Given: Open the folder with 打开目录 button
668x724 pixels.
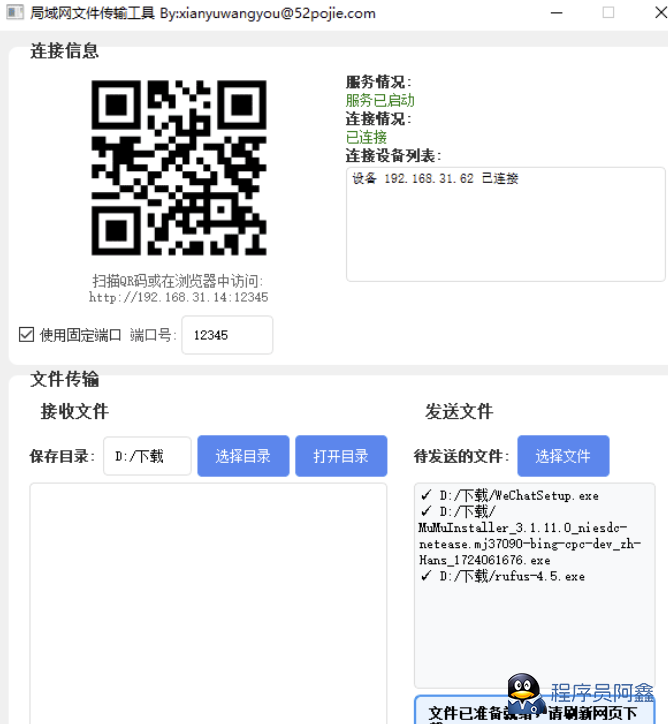Looking at the screenshot, I should [x=340, y=456].
